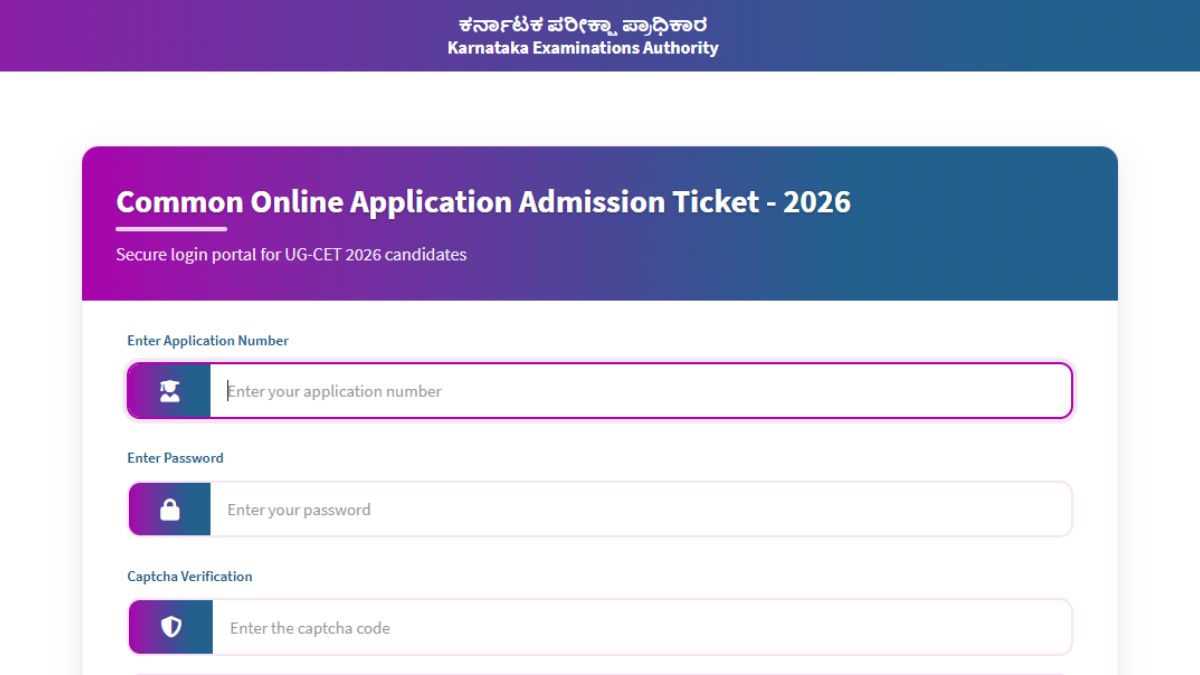Click the Common Online Application Admission Ticket heading
The image size is (1200, 675).
[x=484, y=202]
